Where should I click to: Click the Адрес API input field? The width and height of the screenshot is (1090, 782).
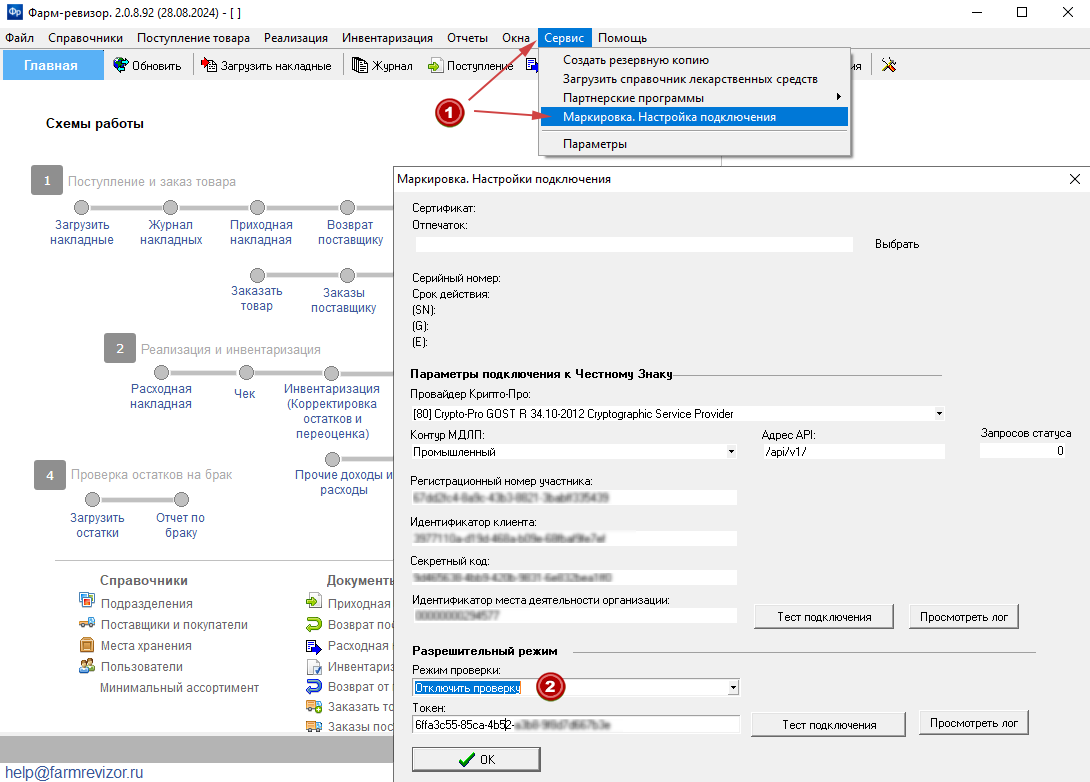[854, 452]
